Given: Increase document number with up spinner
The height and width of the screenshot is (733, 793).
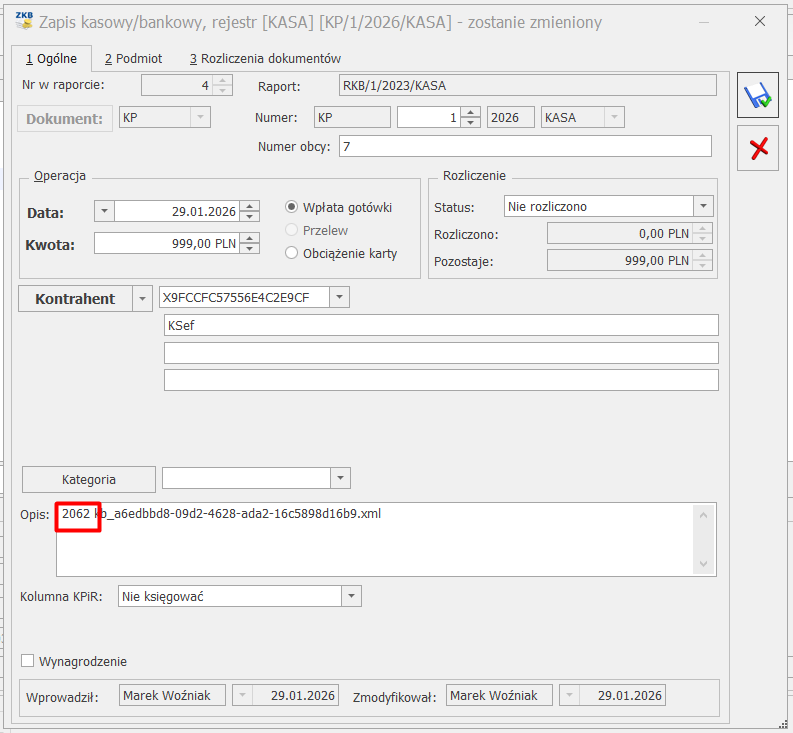Looking at the screenshot, I should tap(472, 112).
